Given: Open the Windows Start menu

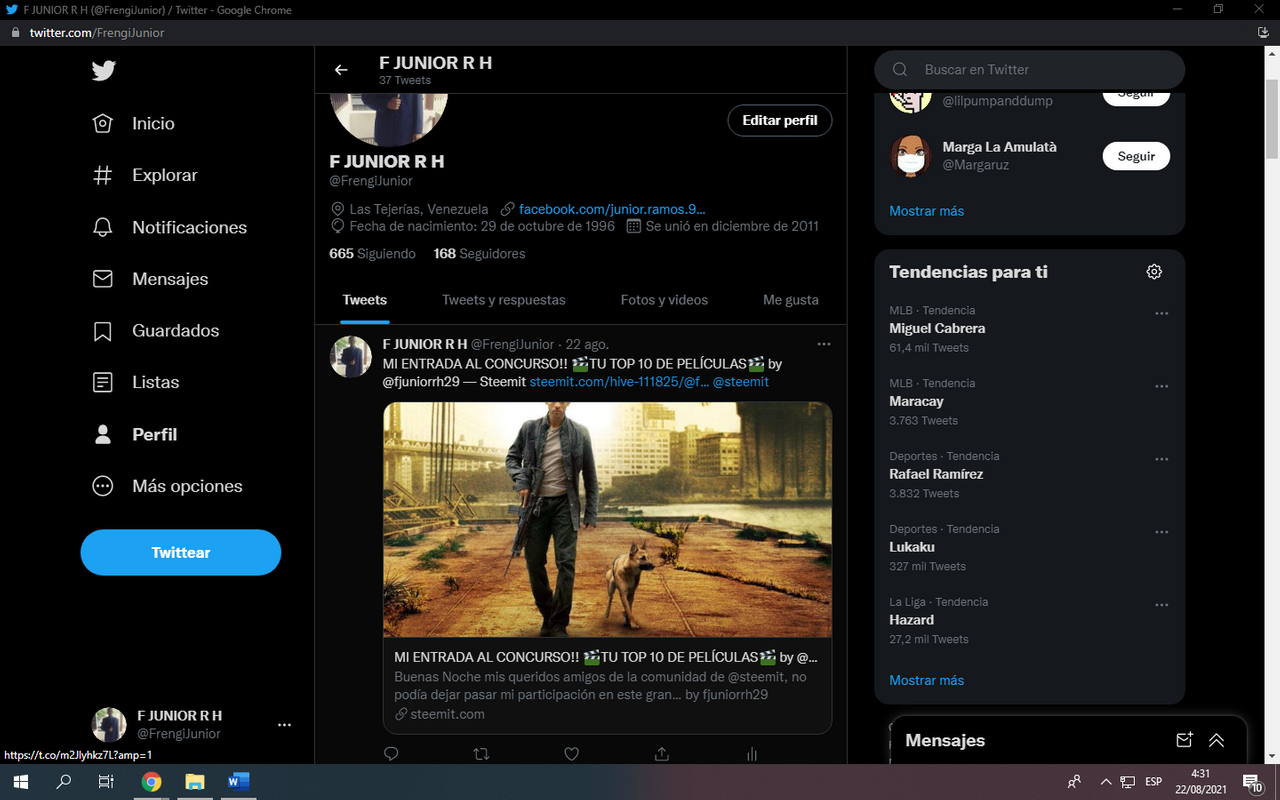Looking at the screenshot, I should pyautogui.click(x=20, y=782).
